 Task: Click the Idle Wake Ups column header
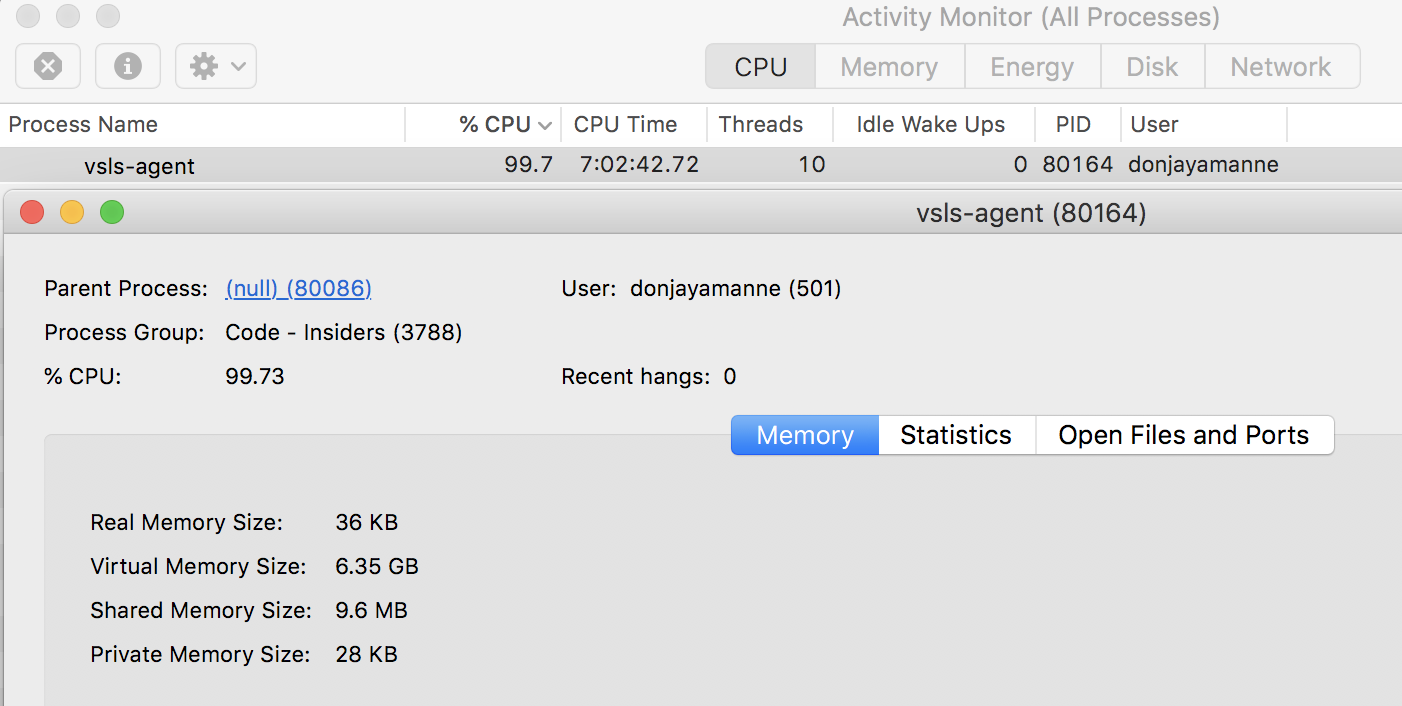(x=930, y=124)
